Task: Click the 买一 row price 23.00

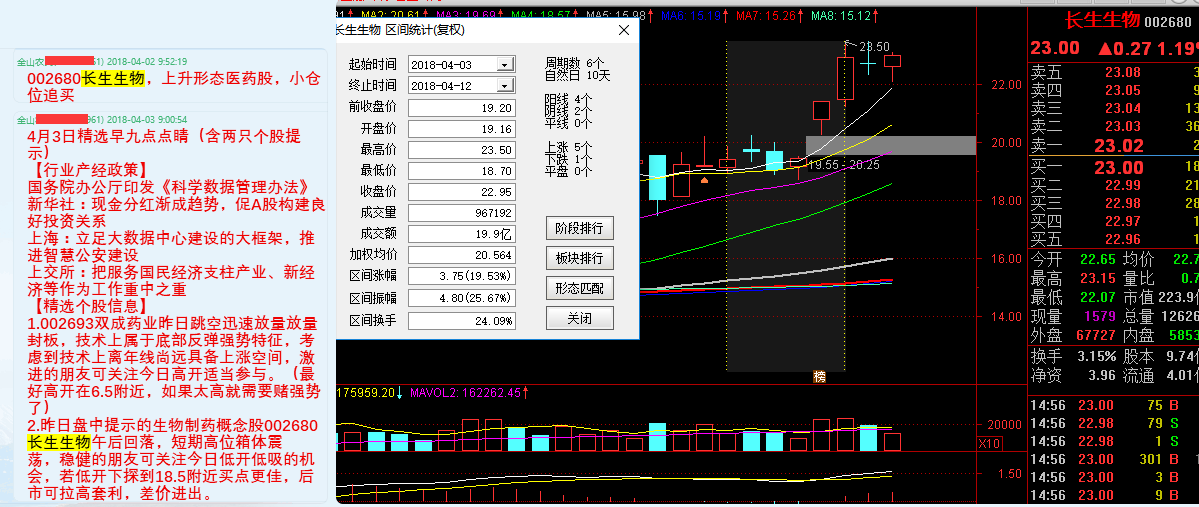Action: 1119,167
